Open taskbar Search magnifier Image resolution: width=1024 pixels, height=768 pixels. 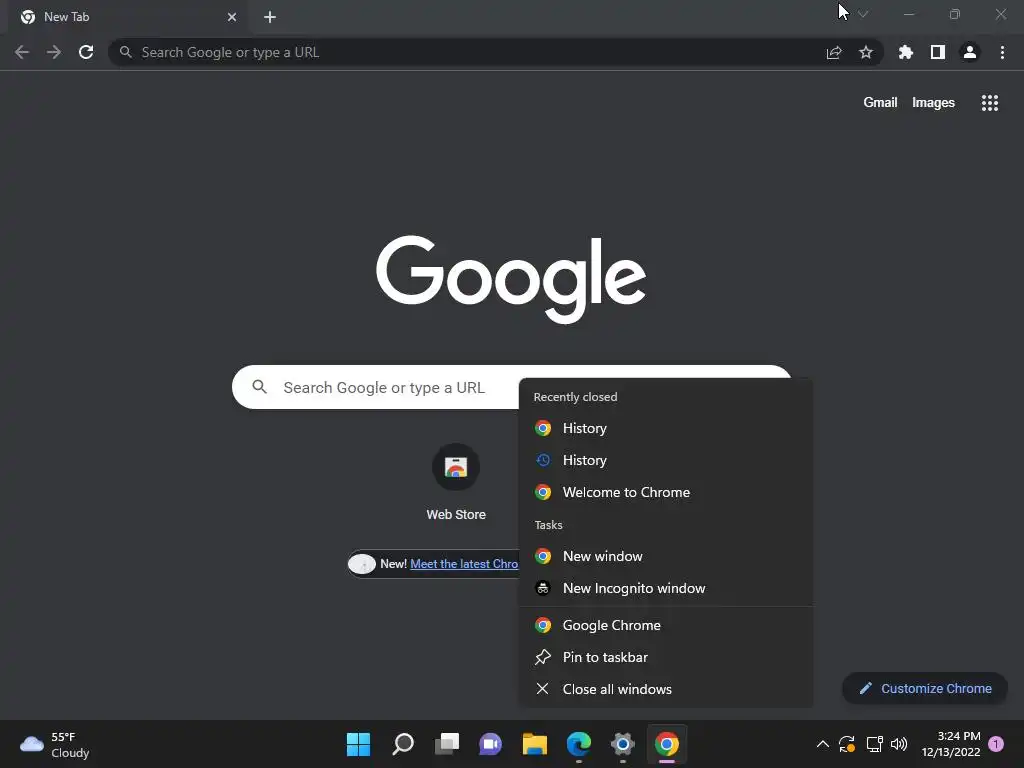pos(403,744)
